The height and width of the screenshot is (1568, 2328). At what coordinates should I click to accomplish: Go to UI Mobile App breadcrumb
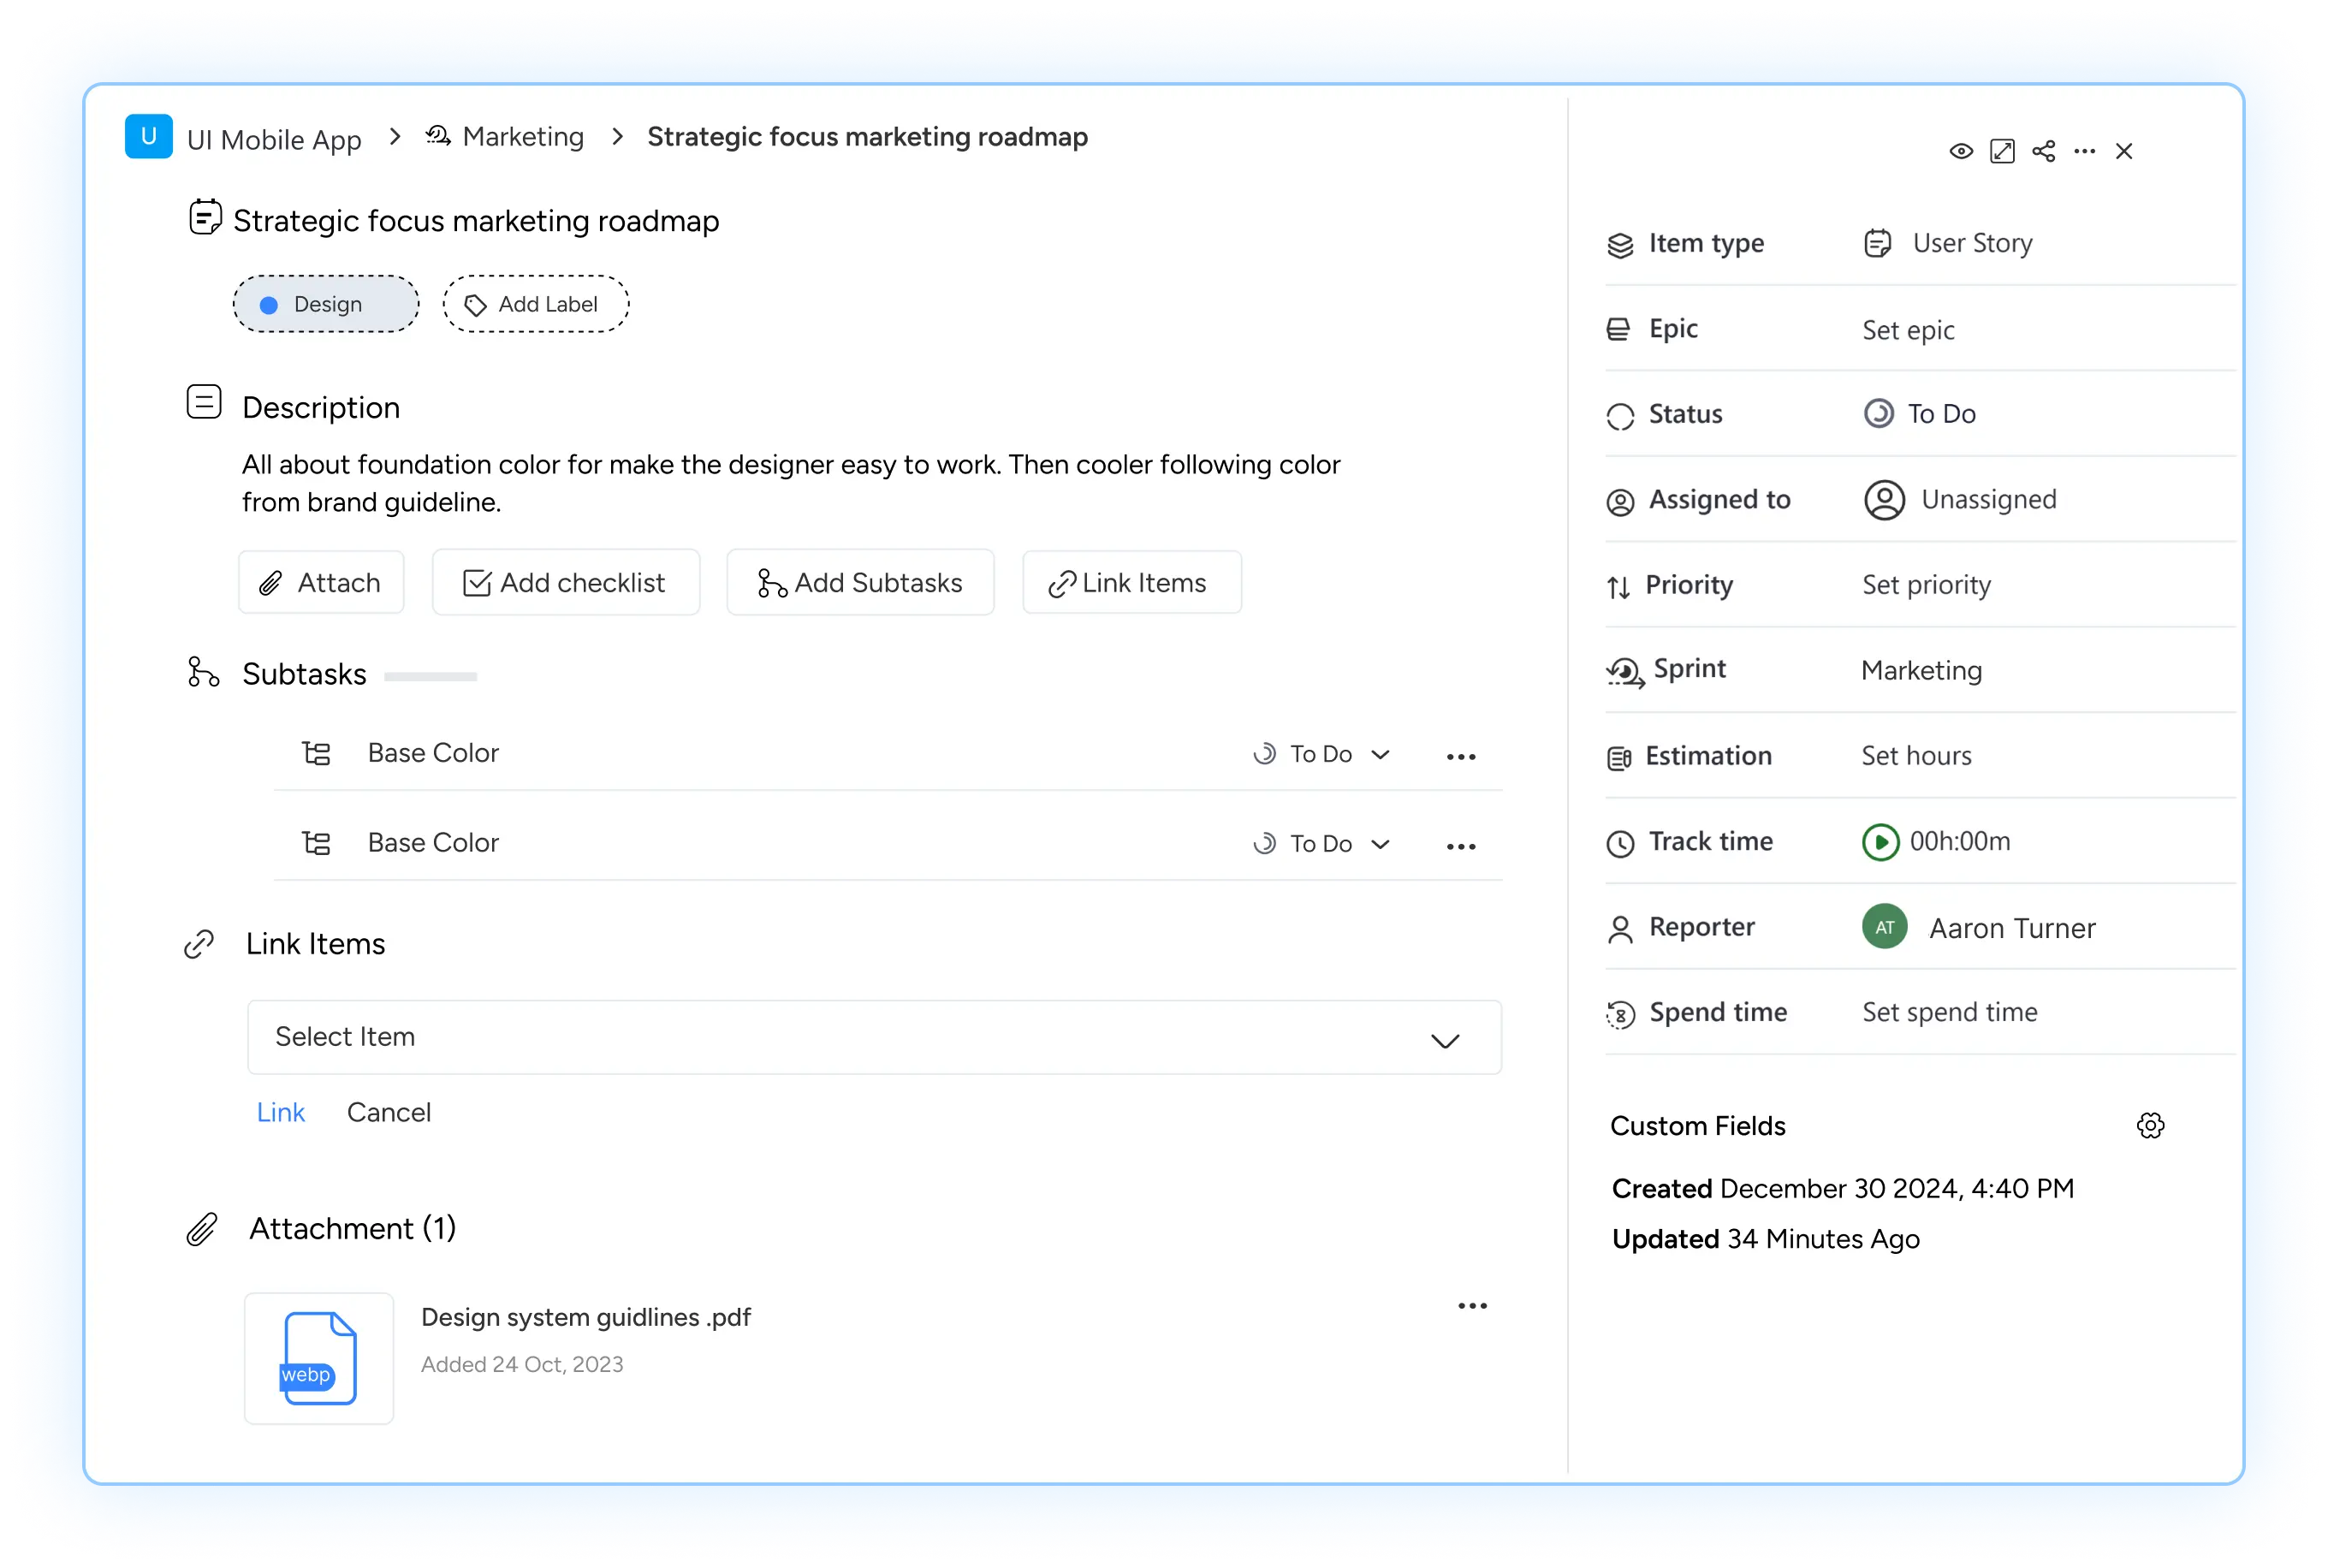pyautogui.click(x=273, y=139)
